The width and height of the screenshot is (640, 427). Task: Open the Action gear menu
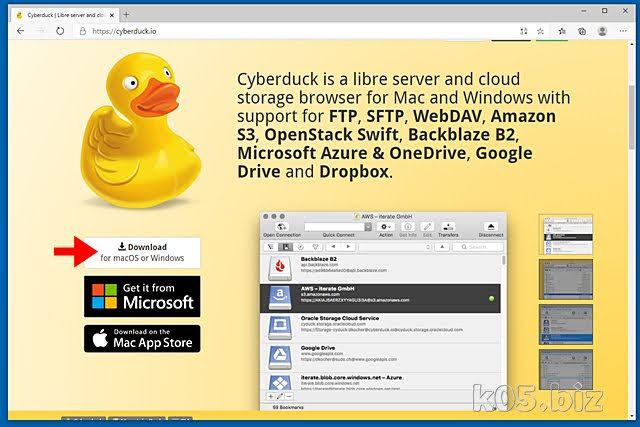386,227
